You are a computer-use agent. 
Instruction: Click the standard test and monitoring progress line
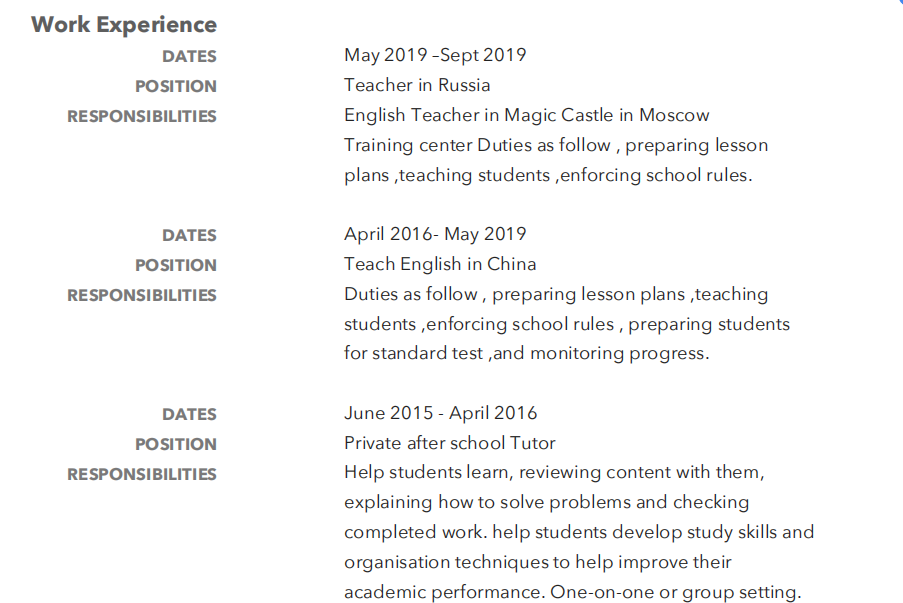click(526, 353)
